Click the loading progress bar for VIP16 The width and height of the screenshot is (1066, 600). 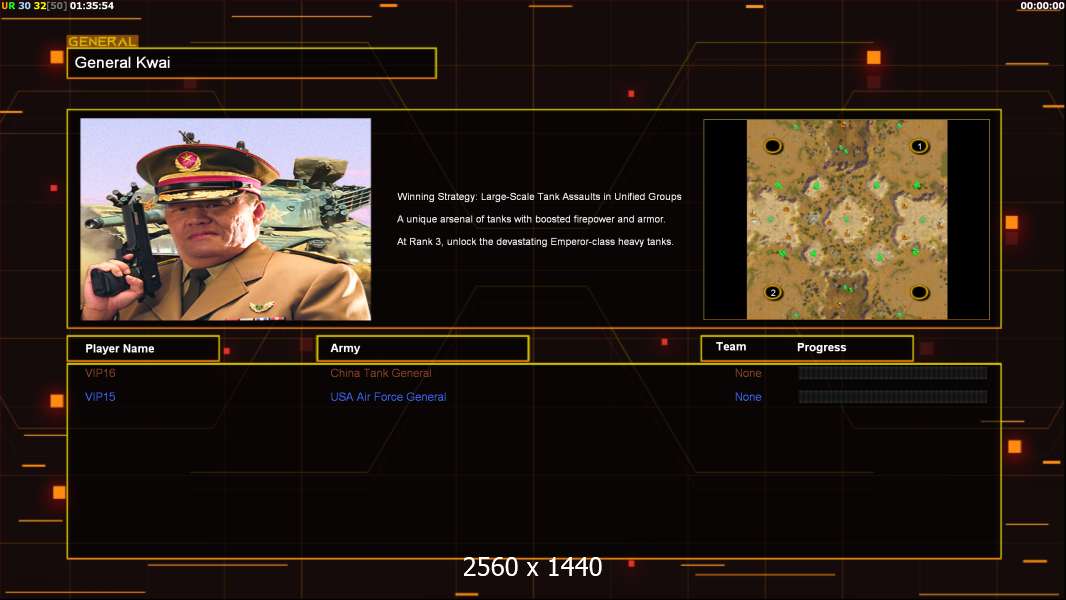tap(892, 373)
